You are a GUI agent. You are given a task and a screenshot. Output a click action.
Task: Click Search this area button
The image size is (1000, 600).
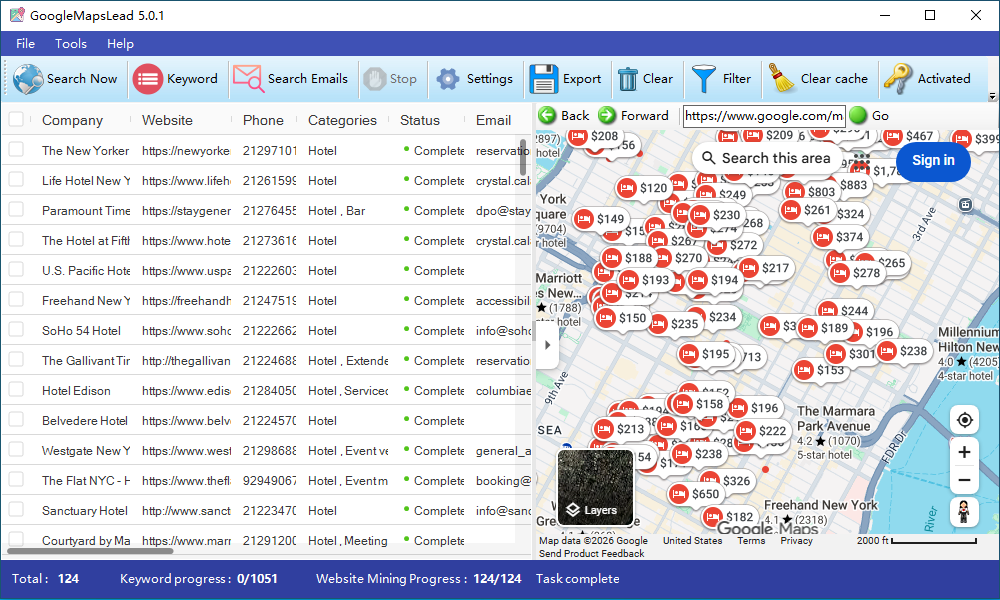[767, 158]
